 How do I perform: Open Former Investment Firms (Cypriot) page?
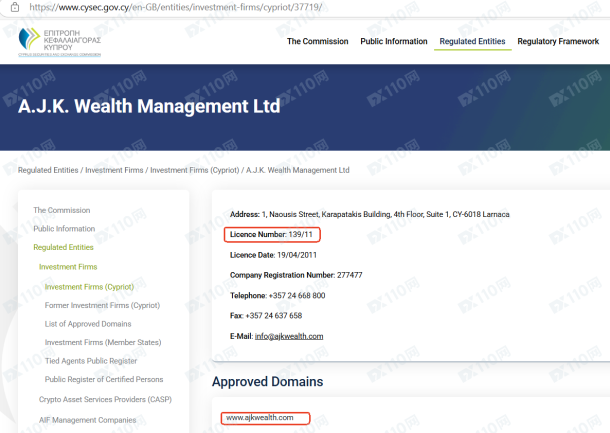(x=102, y=305)
